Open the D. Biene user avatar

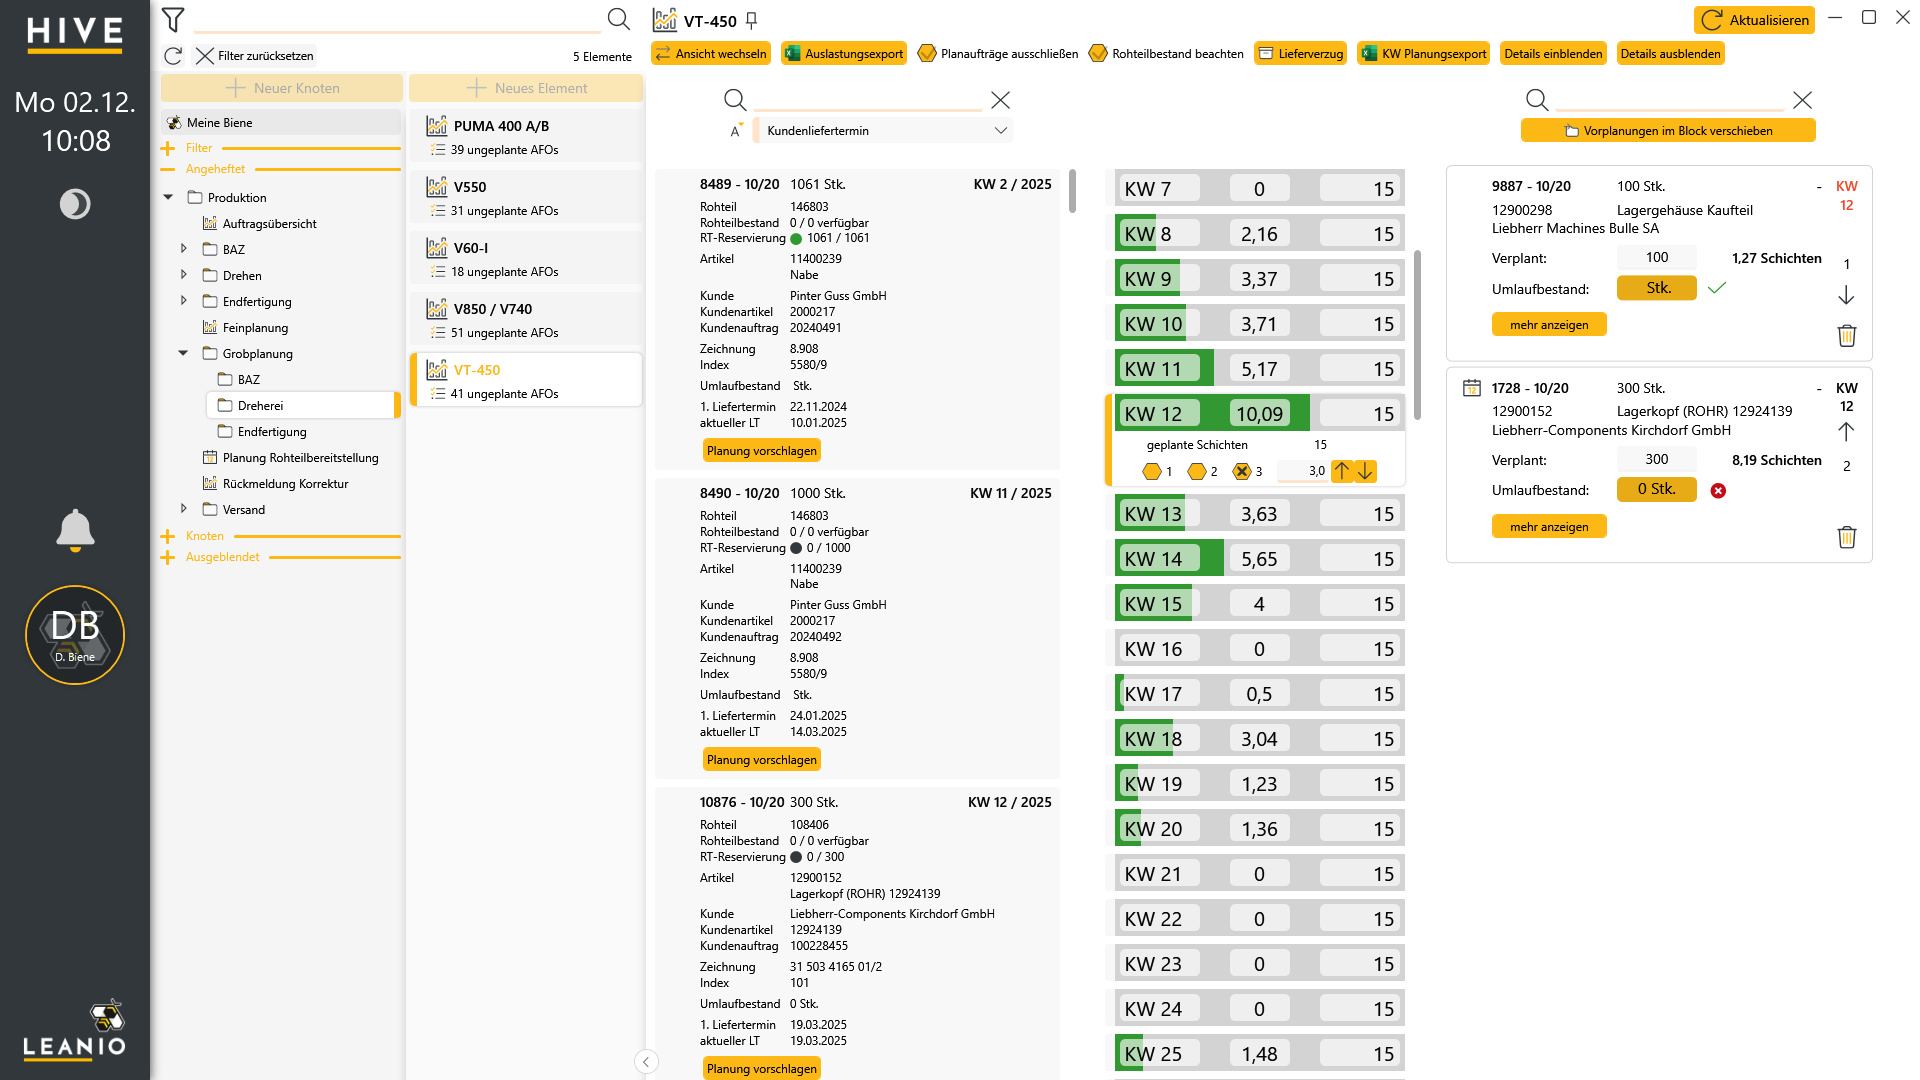[75, 635]
